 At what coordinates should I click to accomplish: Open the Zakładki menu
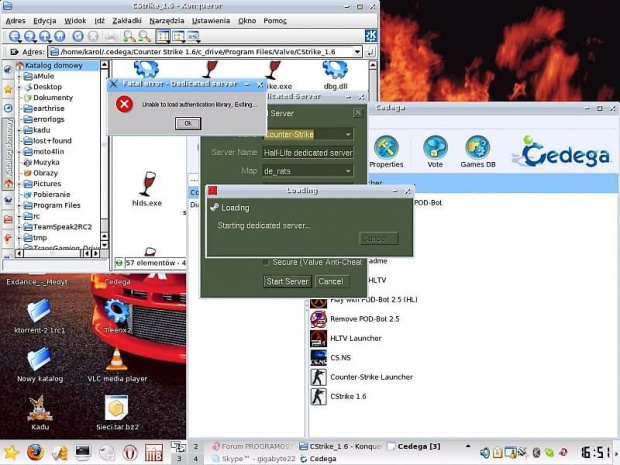point(127,21)
